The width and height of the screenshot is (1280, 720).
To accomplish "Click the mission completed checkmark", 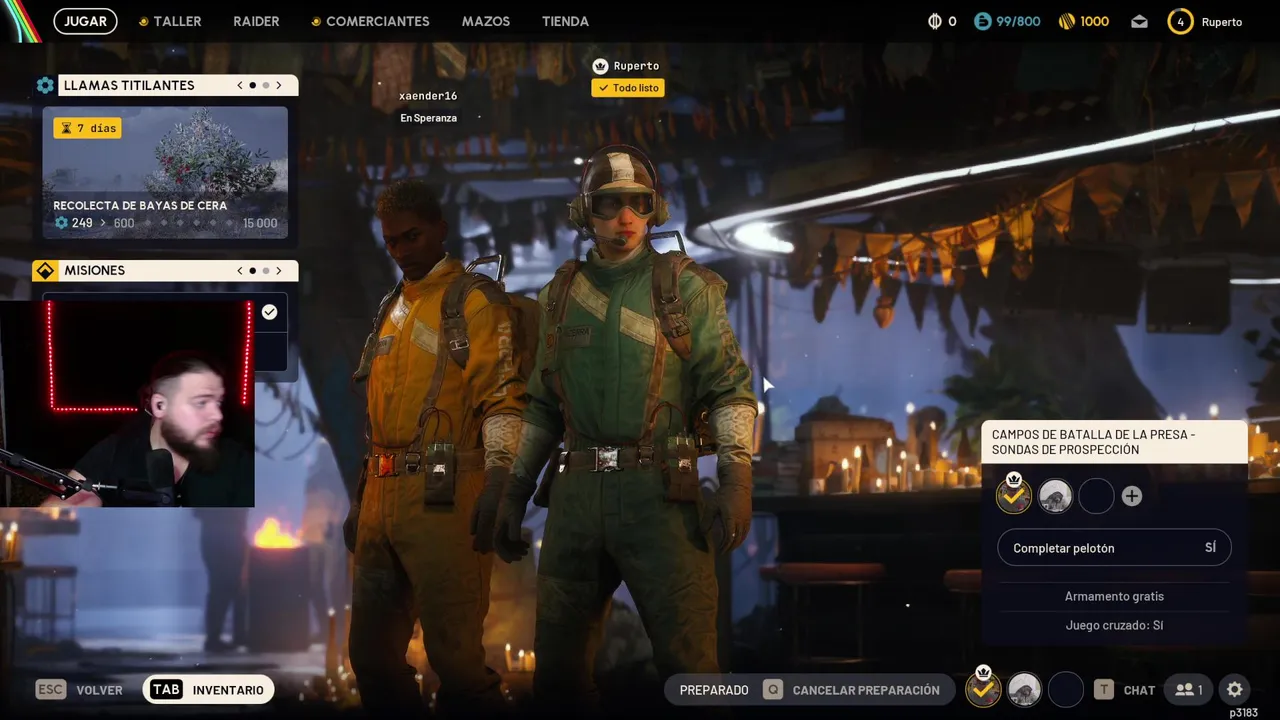I will (269, 312).
